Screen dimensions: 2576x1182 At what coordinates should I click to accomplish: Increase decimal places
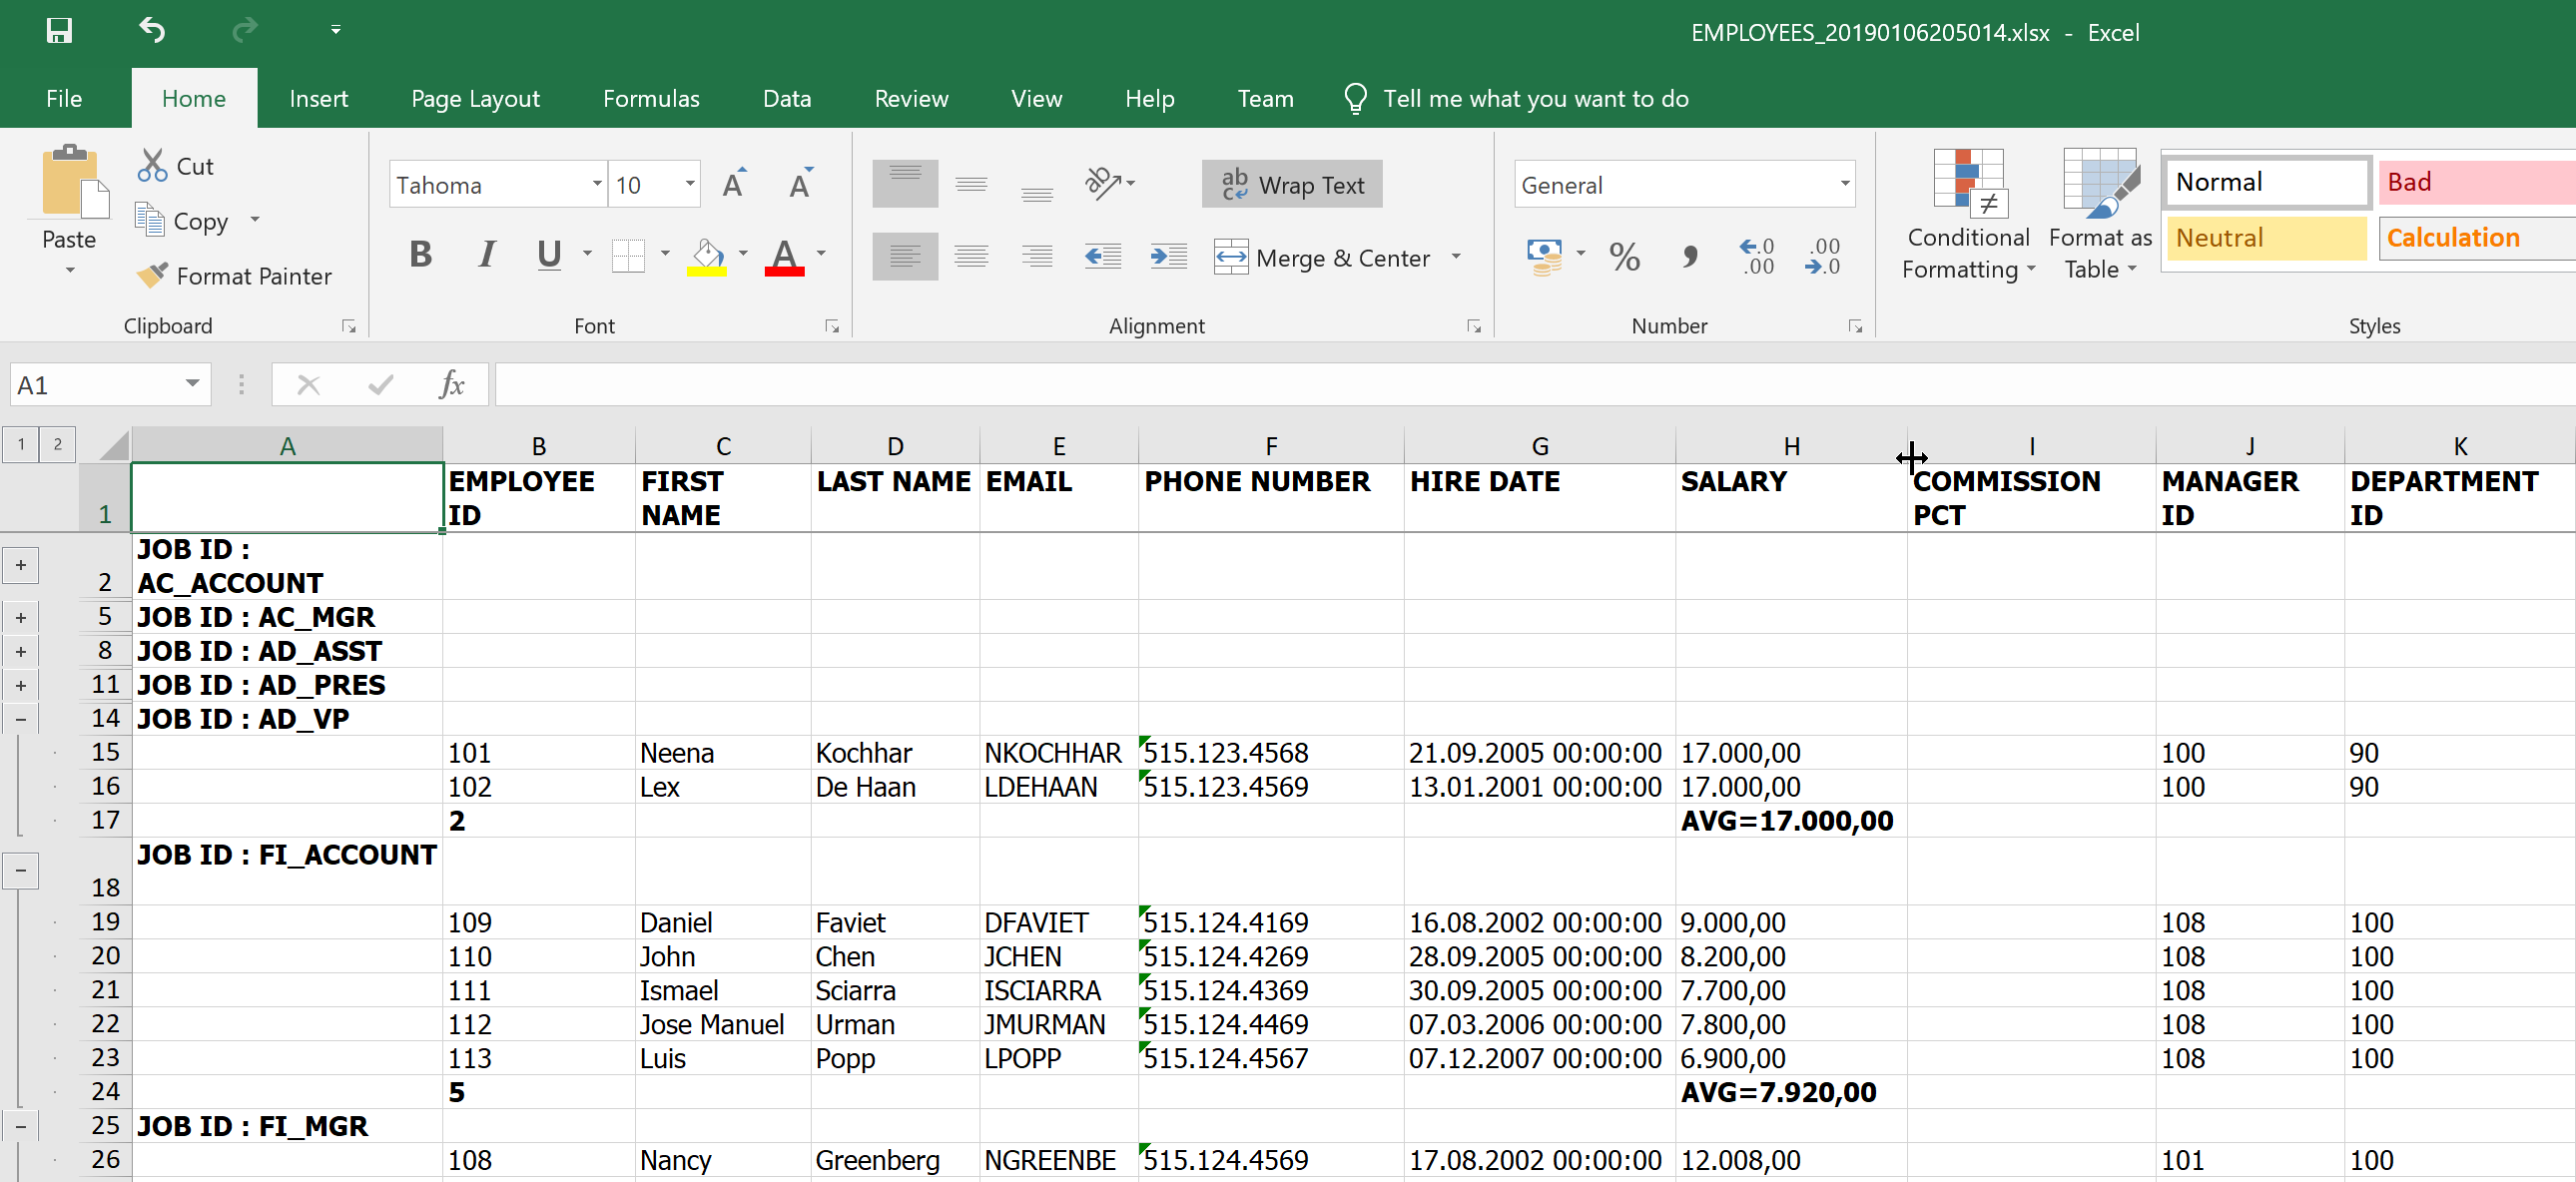pyautogui.click(x=1757, y=257)
